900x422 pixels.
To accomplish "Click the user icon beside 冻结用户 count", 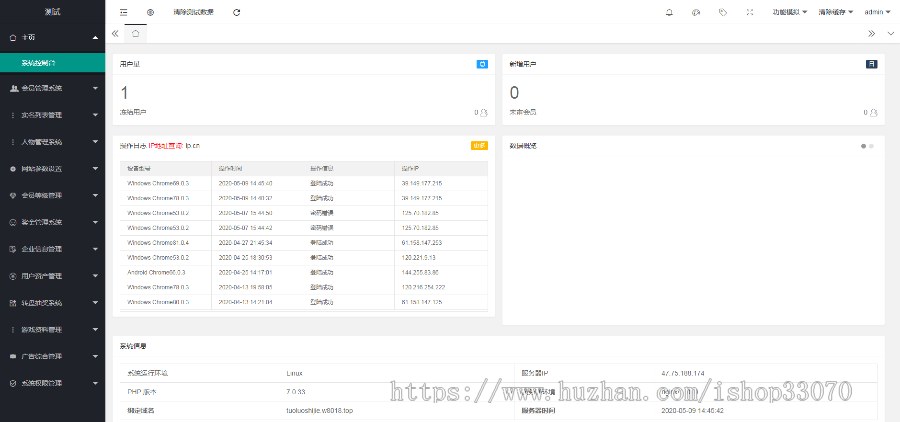I will 484,113.
